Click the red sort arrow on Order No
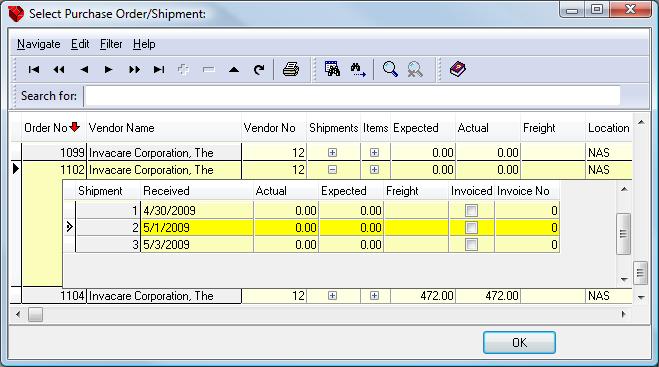The height and width of the screenshot is (367, 659). (x=75, y=127)
